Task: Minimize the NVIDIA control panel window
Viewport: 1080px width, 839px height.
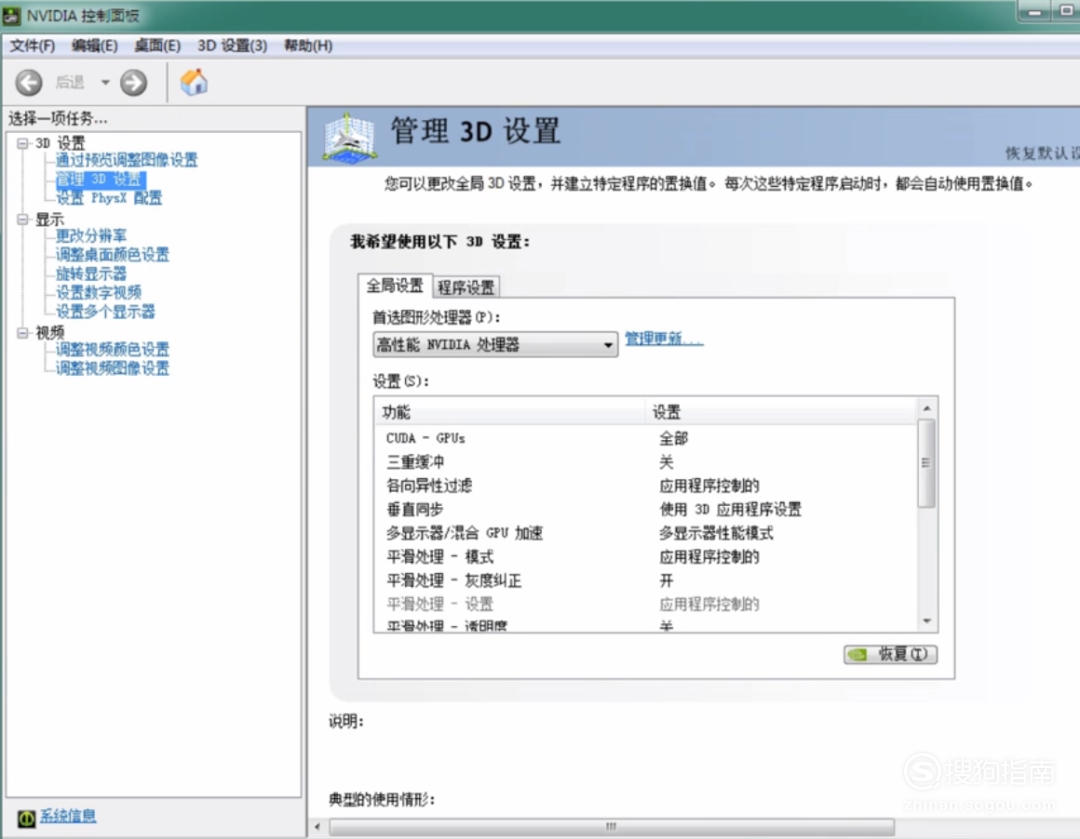Action: click(x=1034, y=12)
